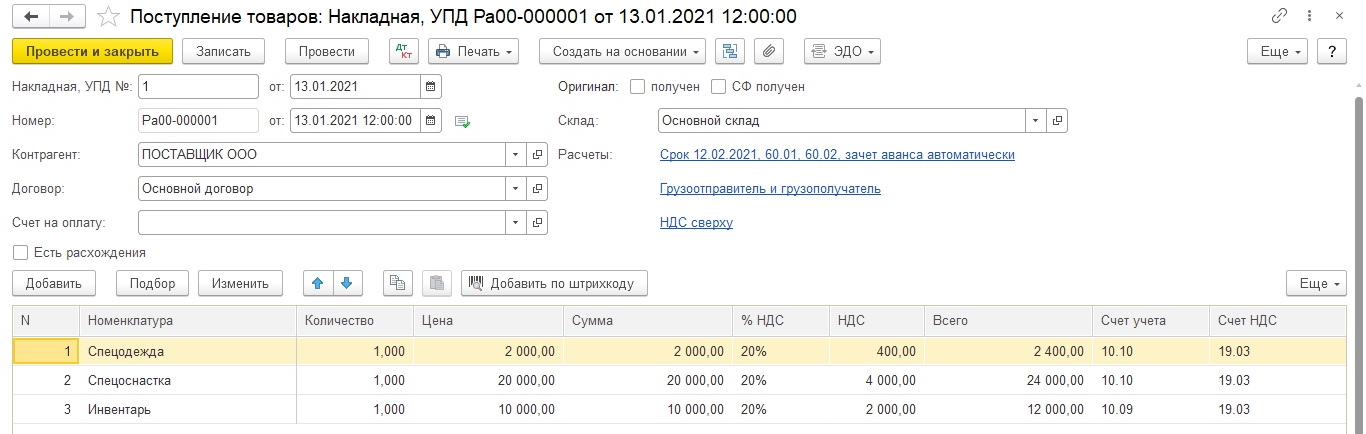Image resolution: width=1366 pixels, height=434 pixels.
Task: Click the Провести и закрыть button
Action: pos(92,51)
